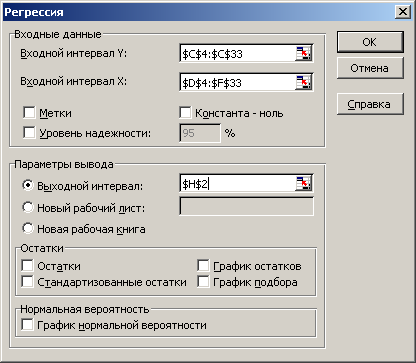Check the Остатки checkbox

click(x=27, y=266)
